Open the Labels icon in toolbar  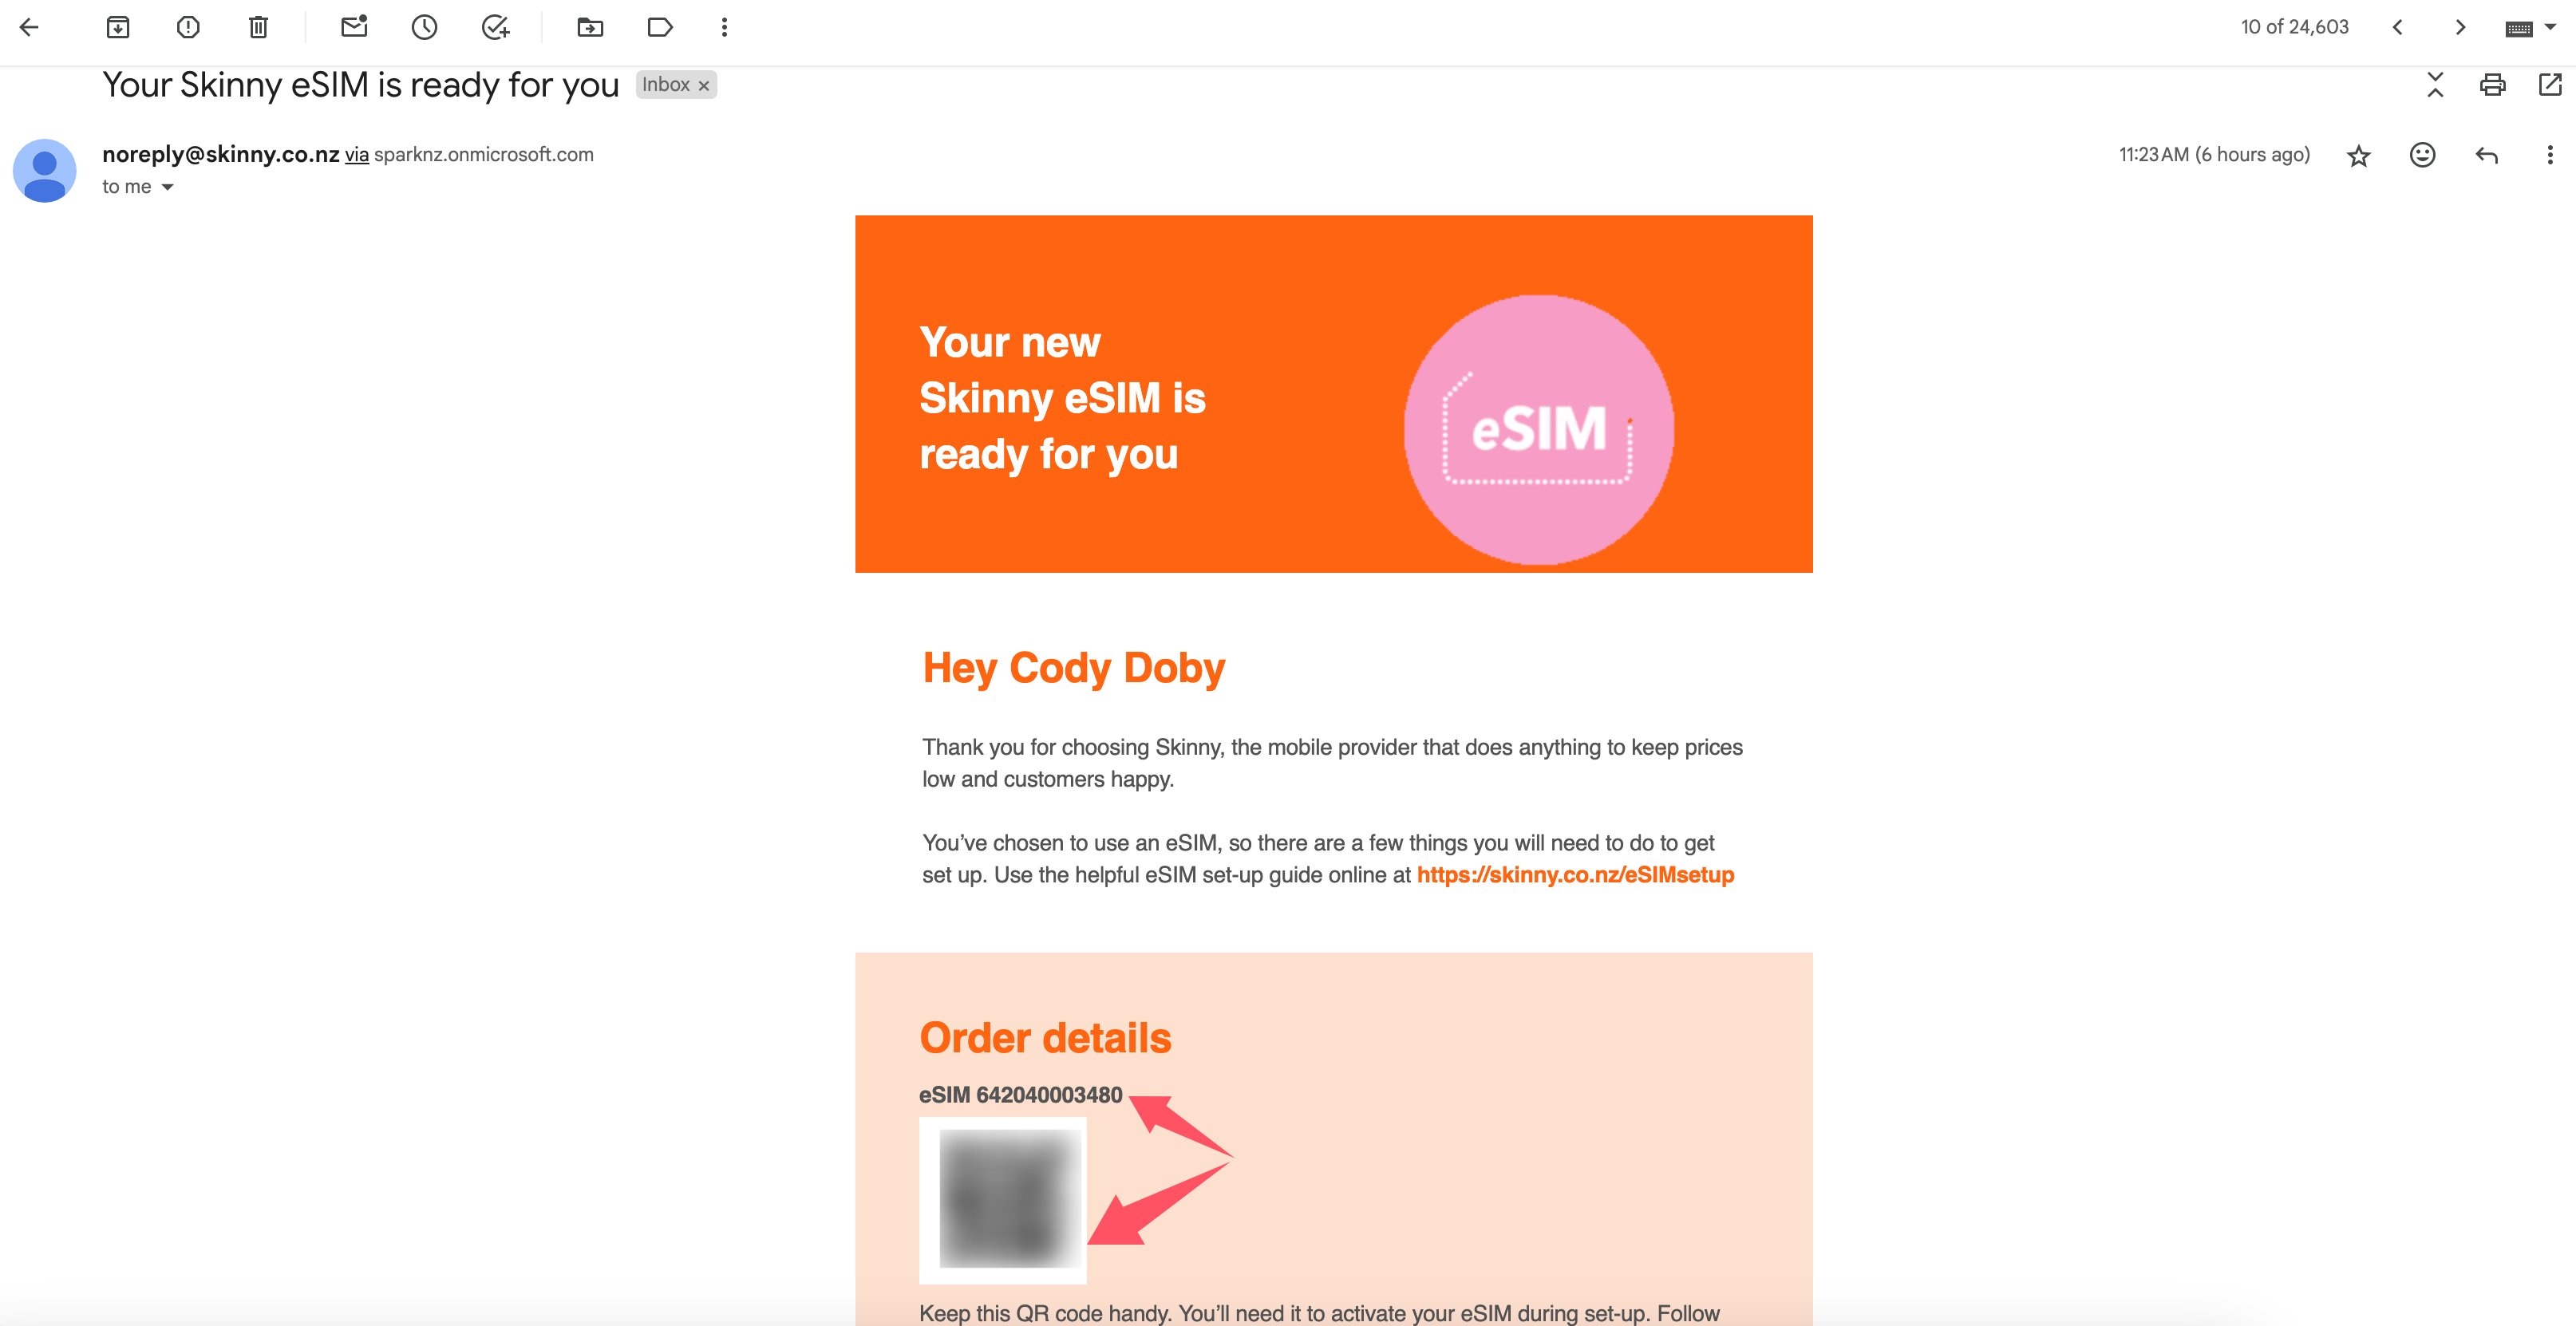660,27
